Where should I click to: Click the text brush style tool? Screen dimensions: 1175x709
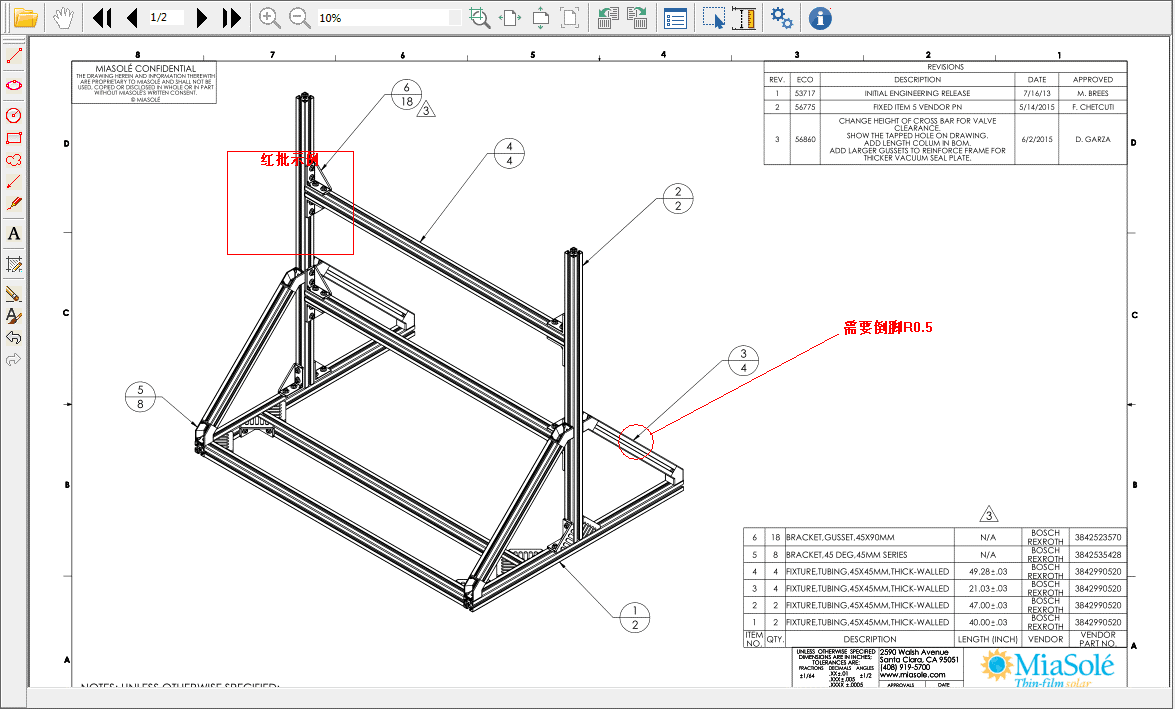click(13, 316)
